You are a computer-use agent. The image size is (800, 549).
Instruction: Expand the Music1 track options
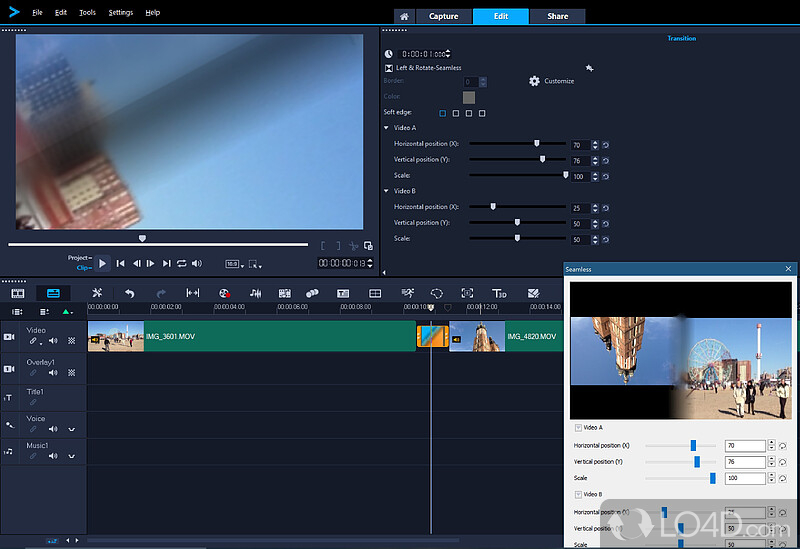[71, 456]
